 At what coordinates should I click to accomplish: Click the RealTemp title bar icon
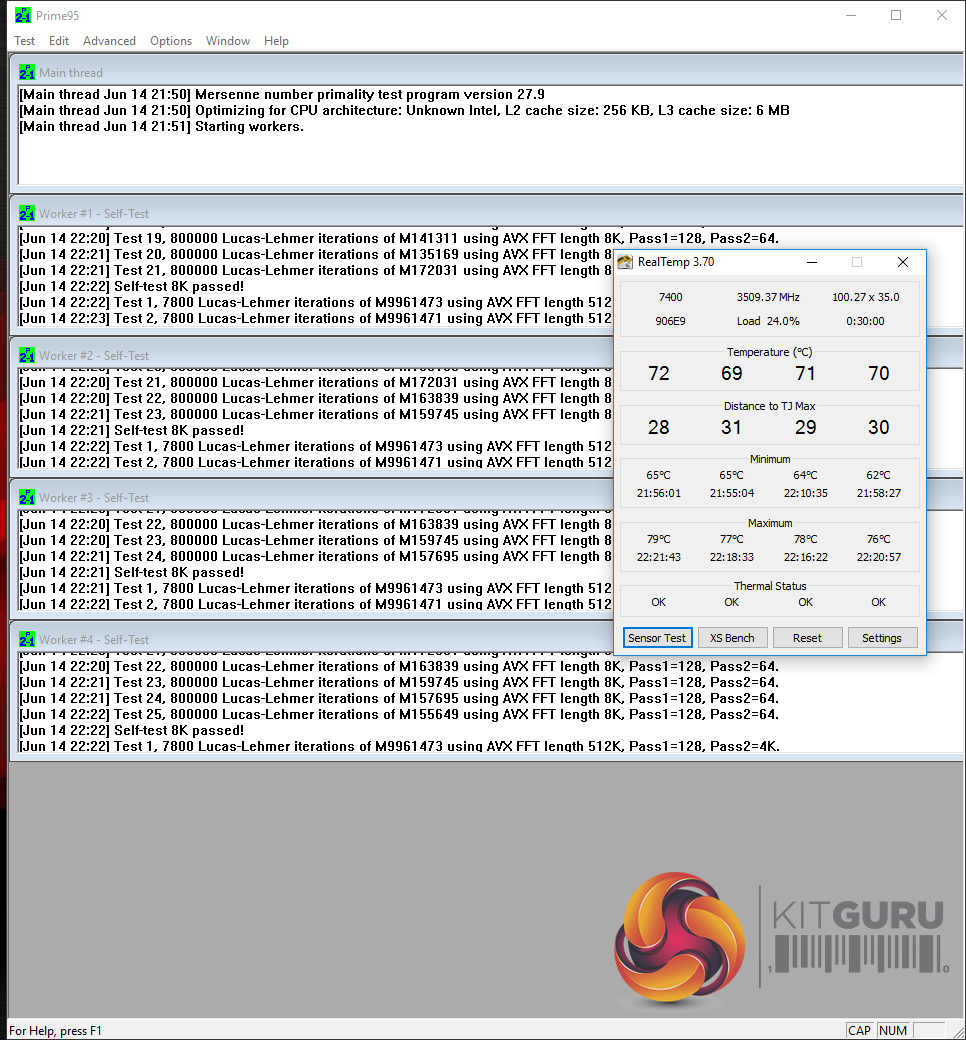click(625, 262)
